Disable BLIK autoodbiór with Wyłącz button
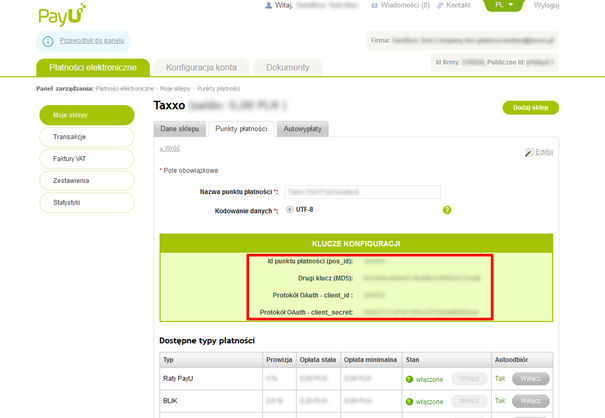605x418 pixels. [x=531, y=401]
